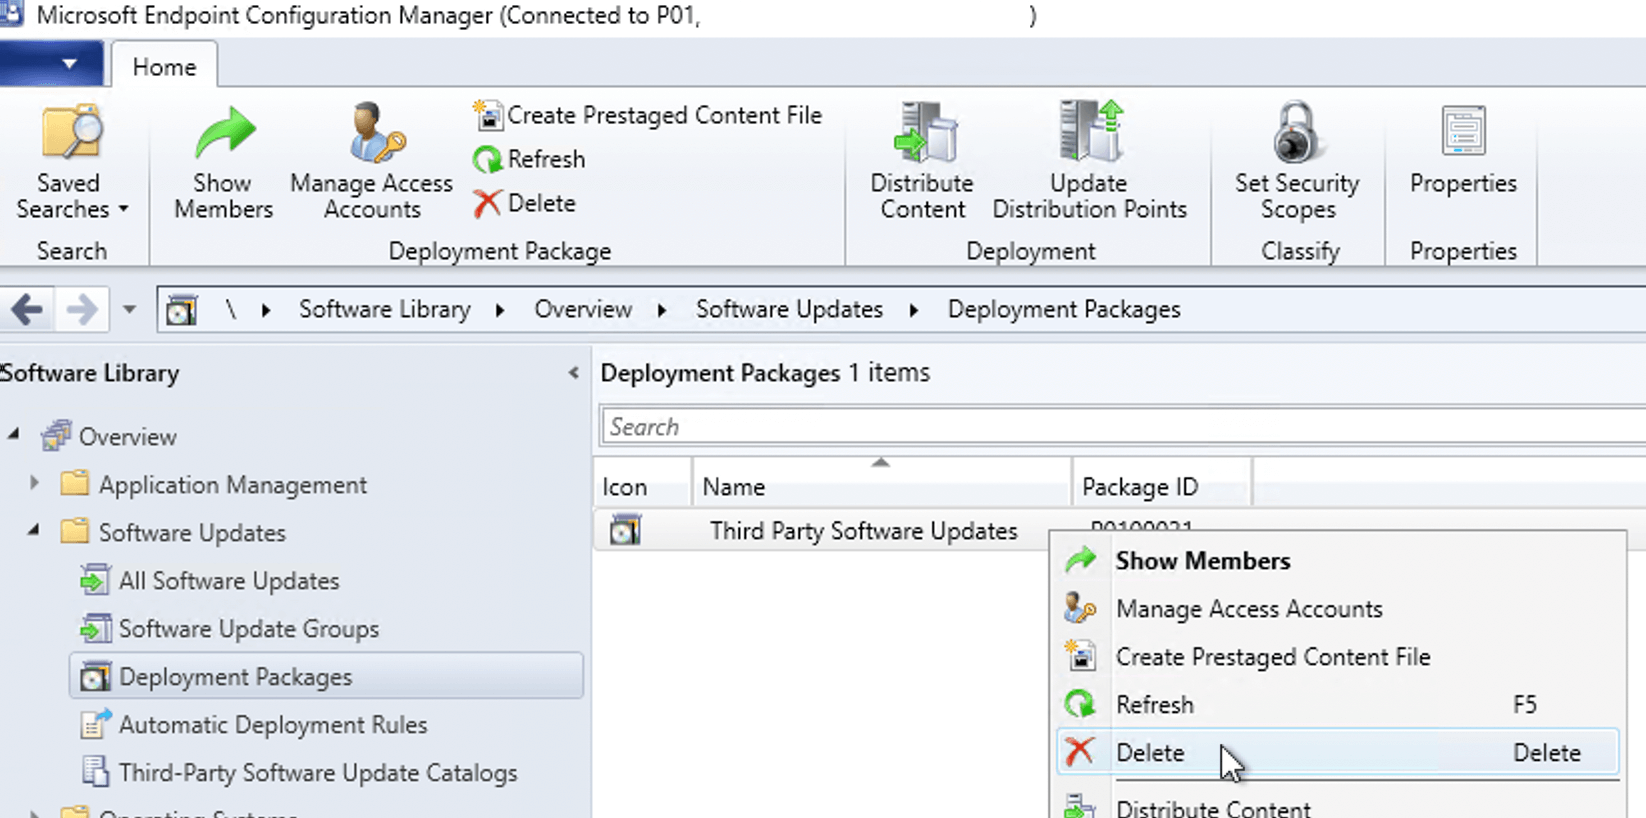The width and height of the screenshot is (1646, 818).
Task: Click Refresh in the ribbon
Action: [529, 159]
